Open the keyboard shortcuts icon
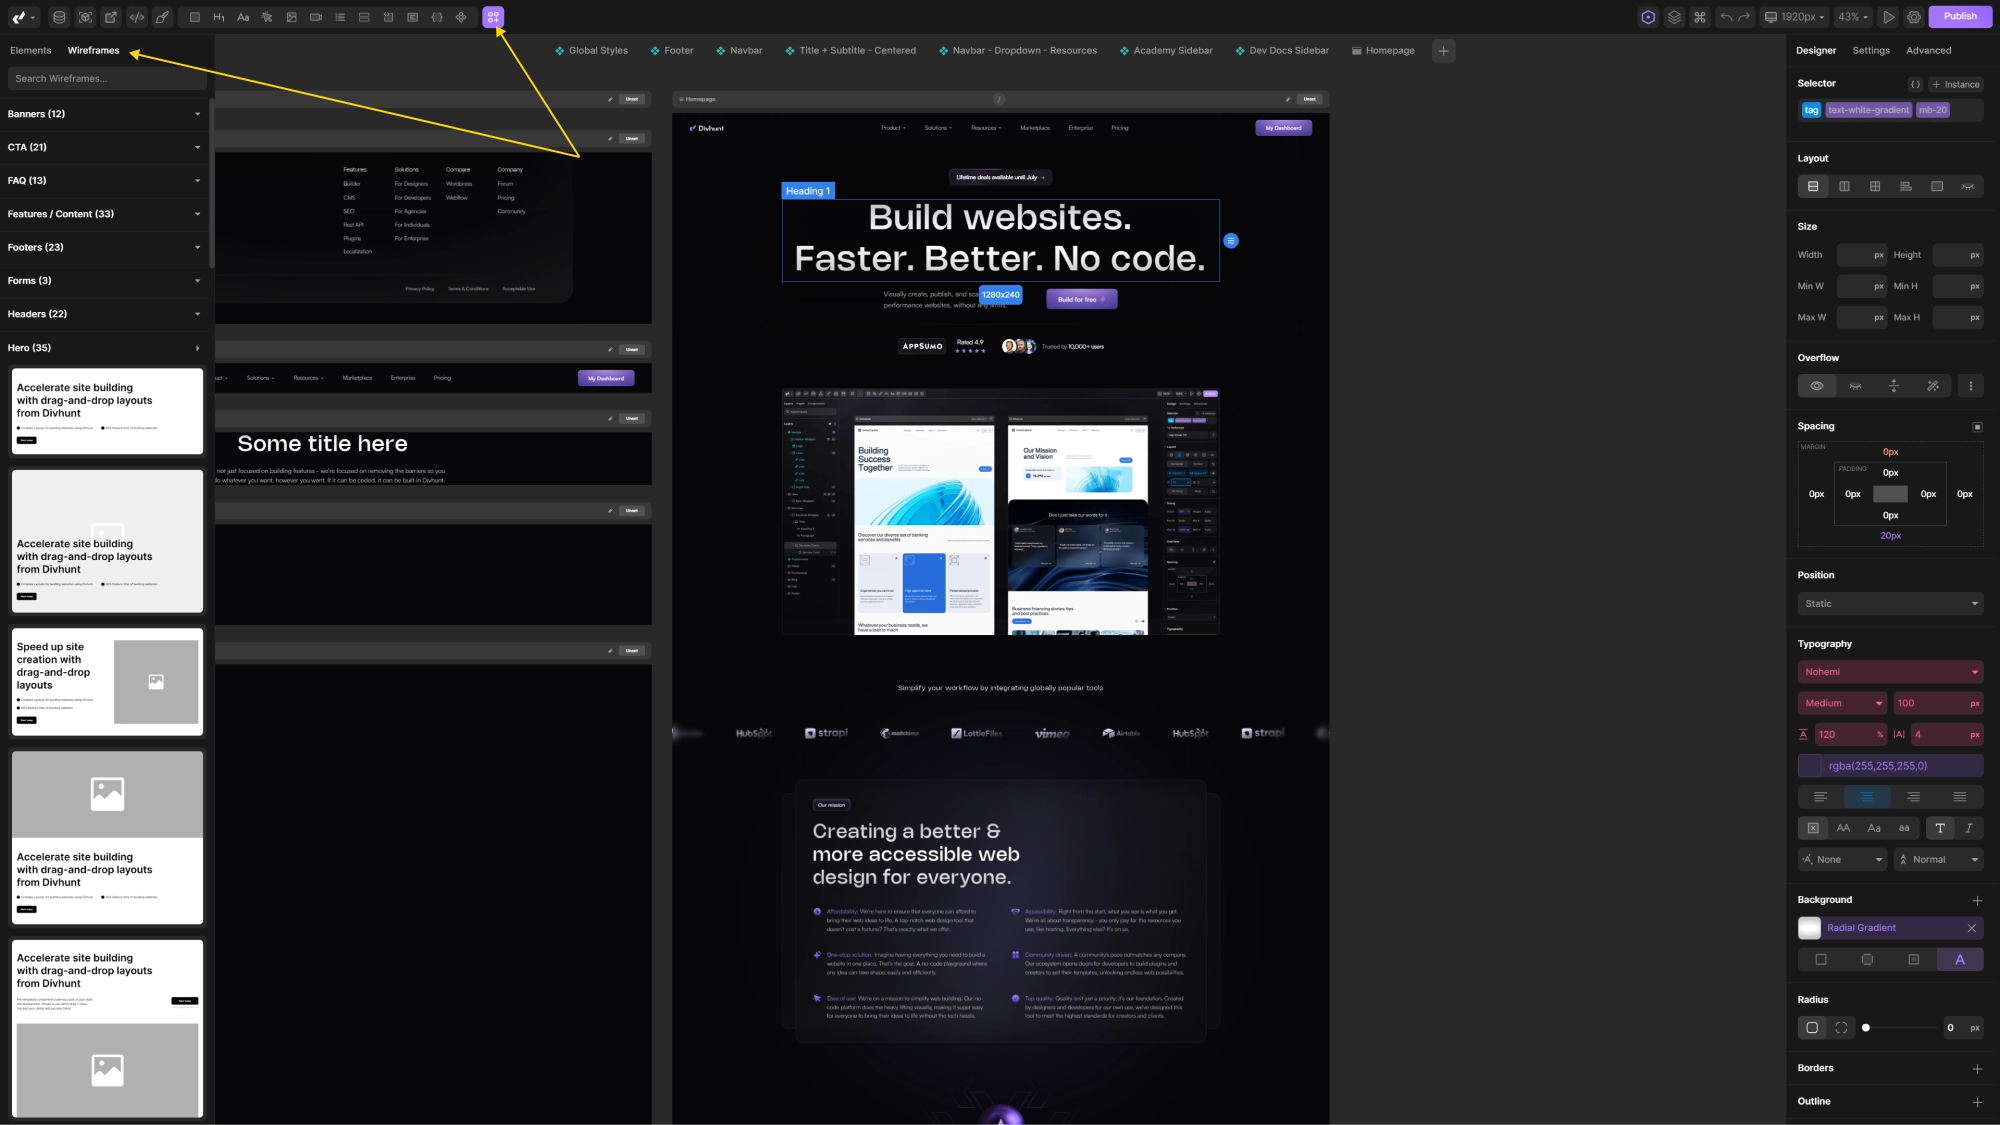Viewport: 2000px width, 1125px height. point(1700,17)
